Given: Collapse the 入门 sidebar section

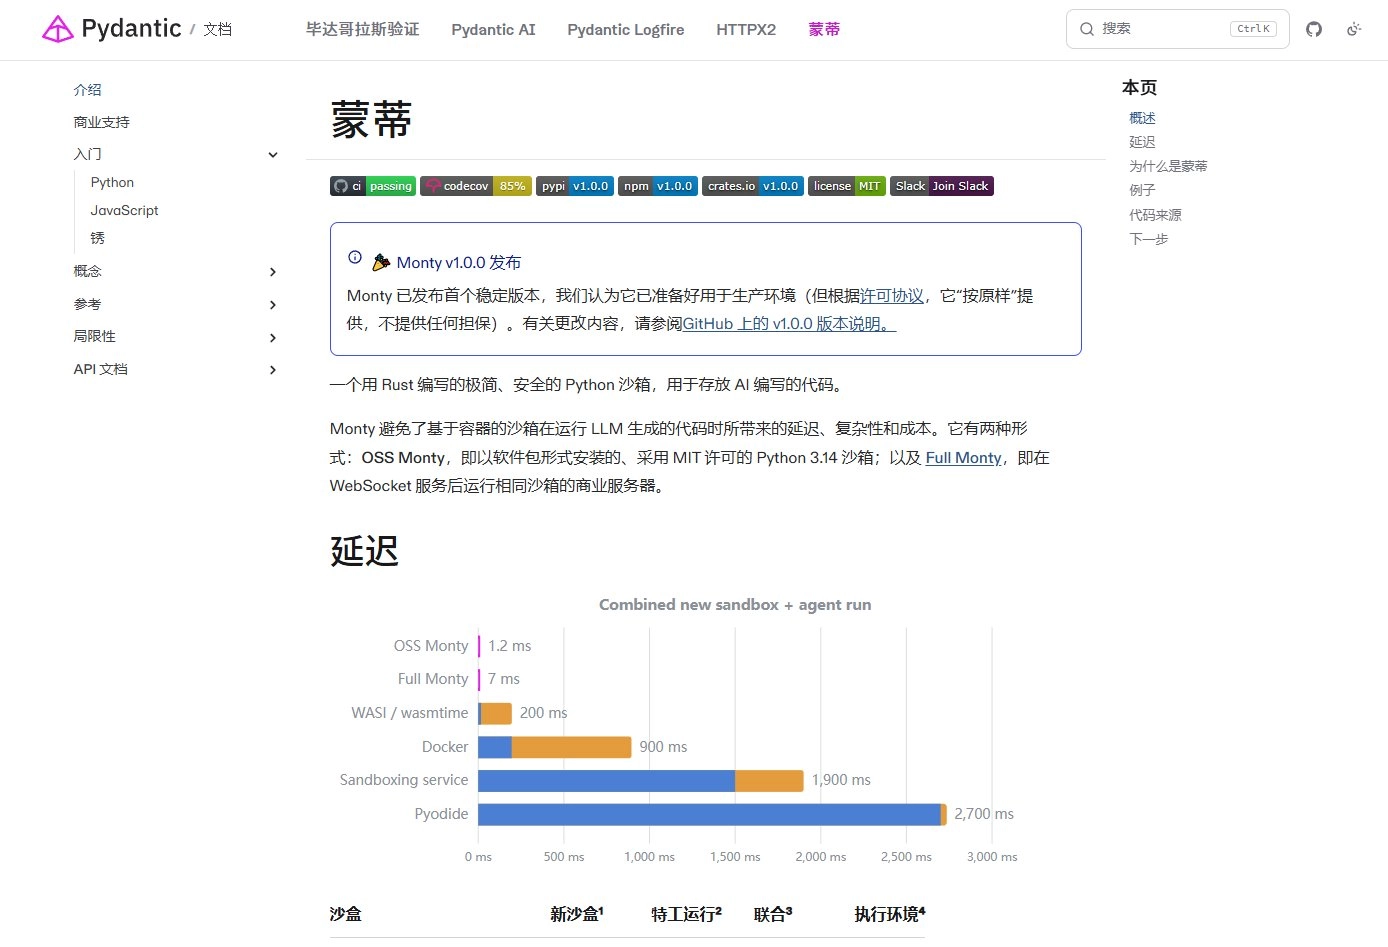Looking at the screenshot, I should (x=273, y=155).
